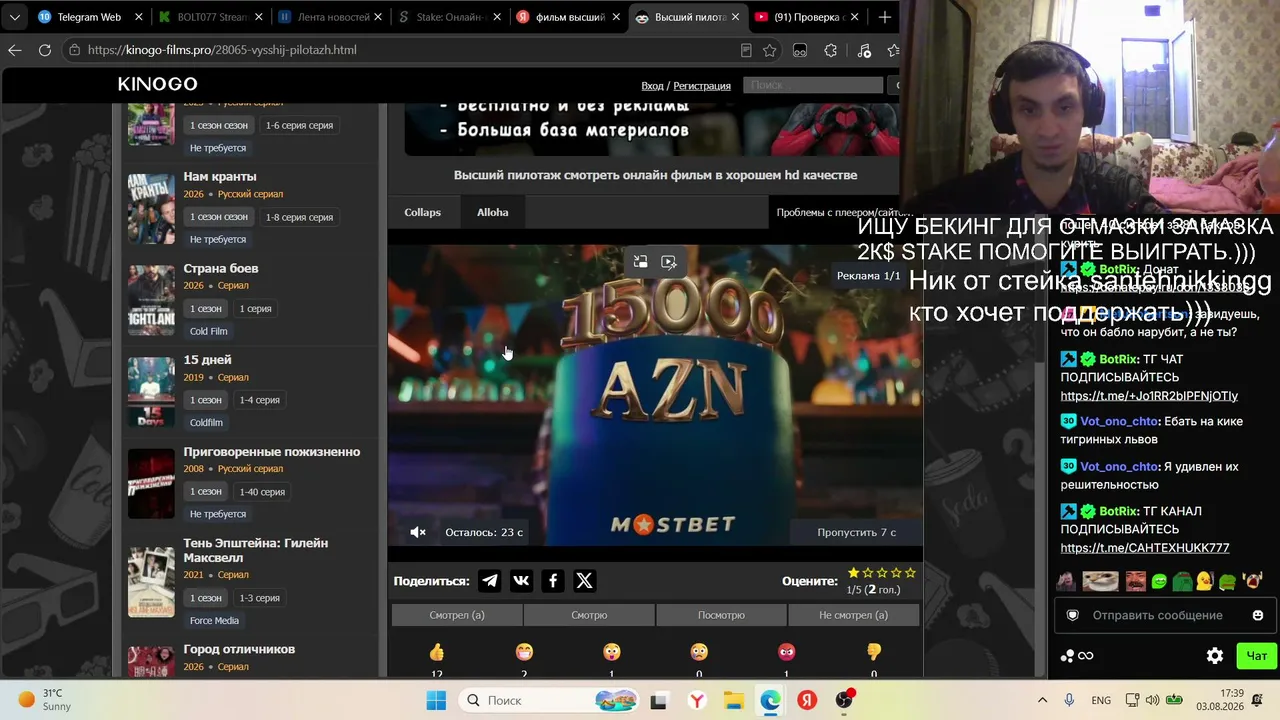
Task: React with the thumbs-down emoji
Action: point(874,652)
